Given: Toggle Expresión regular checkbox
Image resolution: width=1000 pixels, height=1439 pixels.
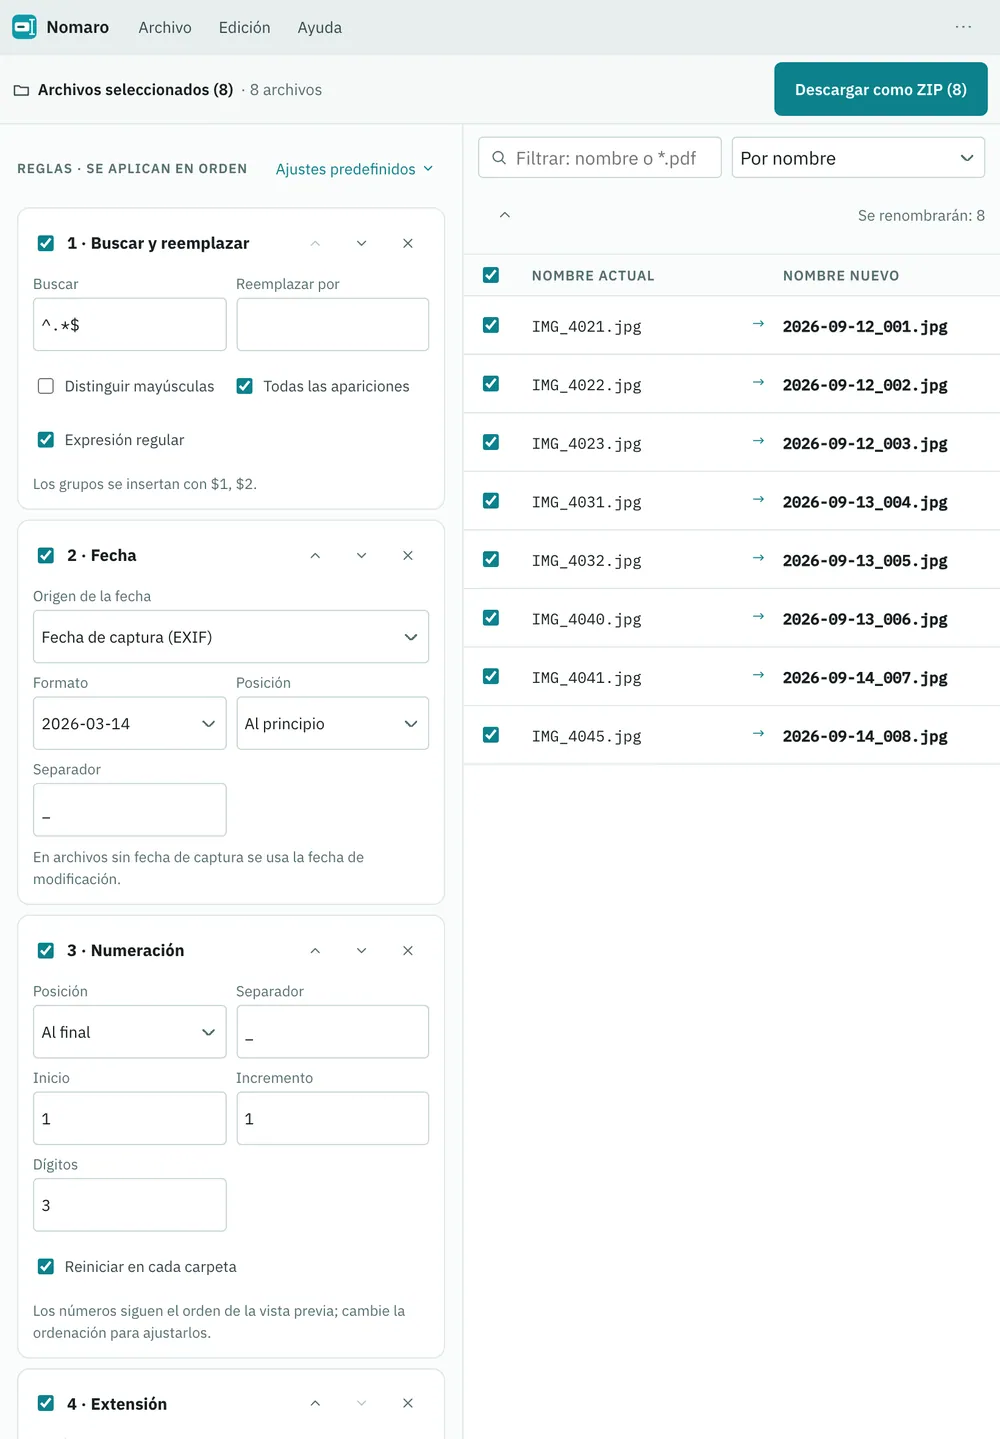Looking at the screenshot, I should 46,440.
